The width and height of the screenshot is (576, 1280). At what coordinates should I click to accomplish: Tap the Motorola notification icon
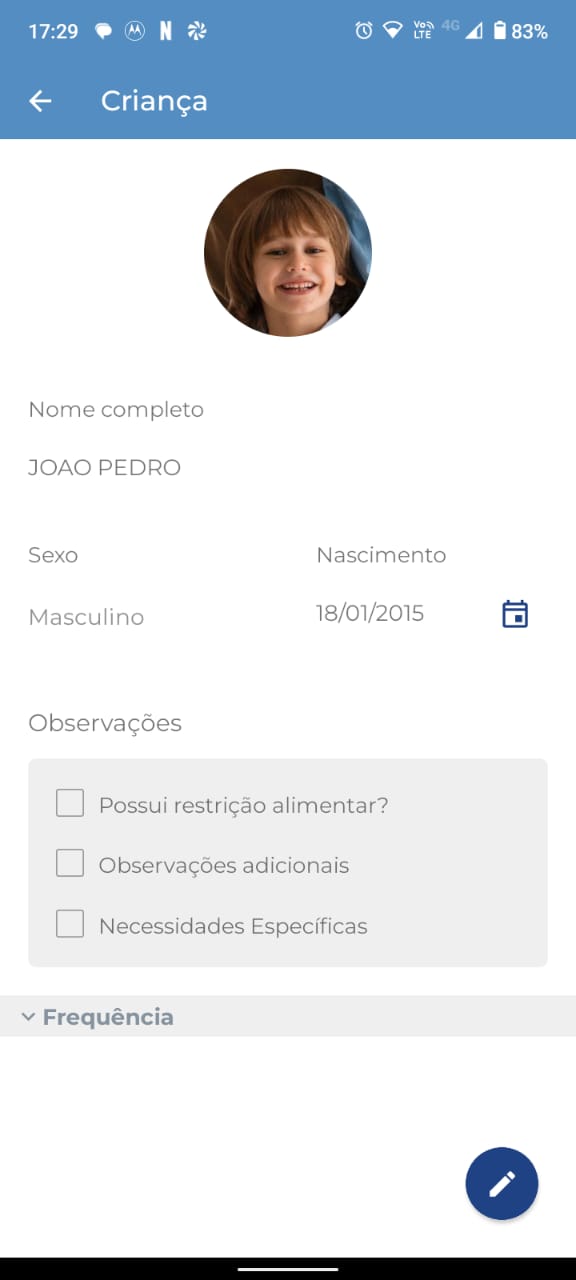[x=134, y=31]
